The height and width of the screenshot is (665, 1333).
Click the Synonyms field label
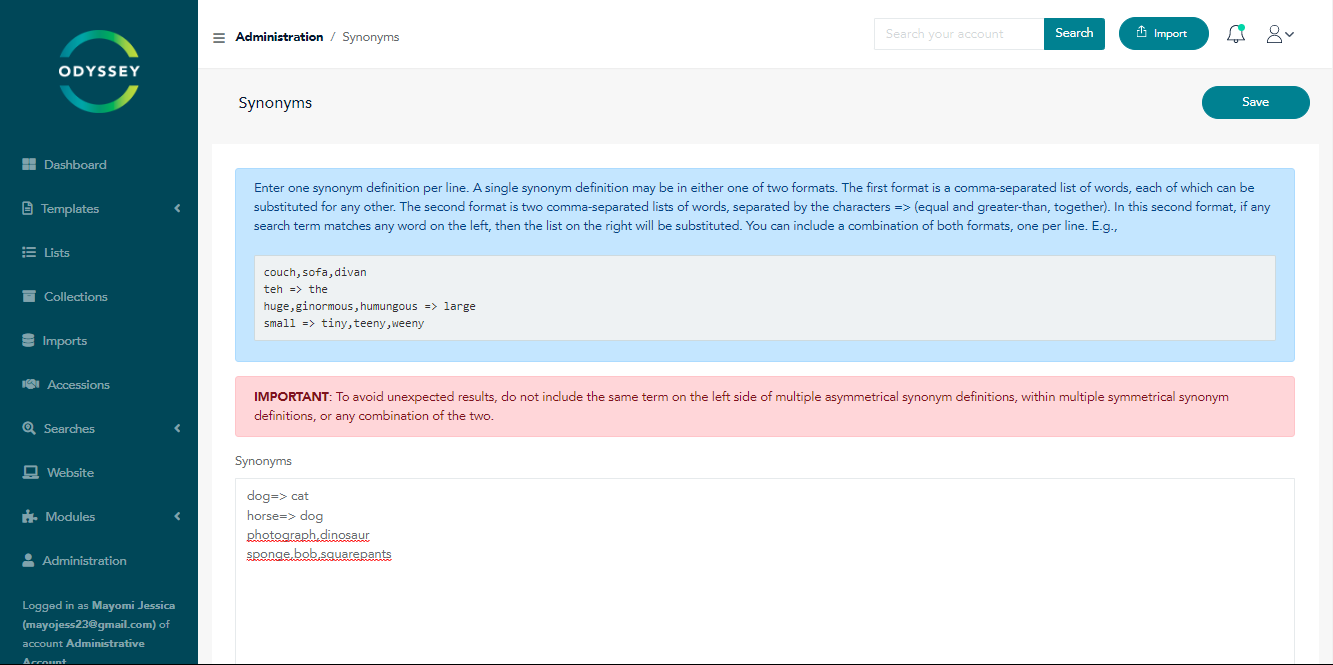coord(263,461)
